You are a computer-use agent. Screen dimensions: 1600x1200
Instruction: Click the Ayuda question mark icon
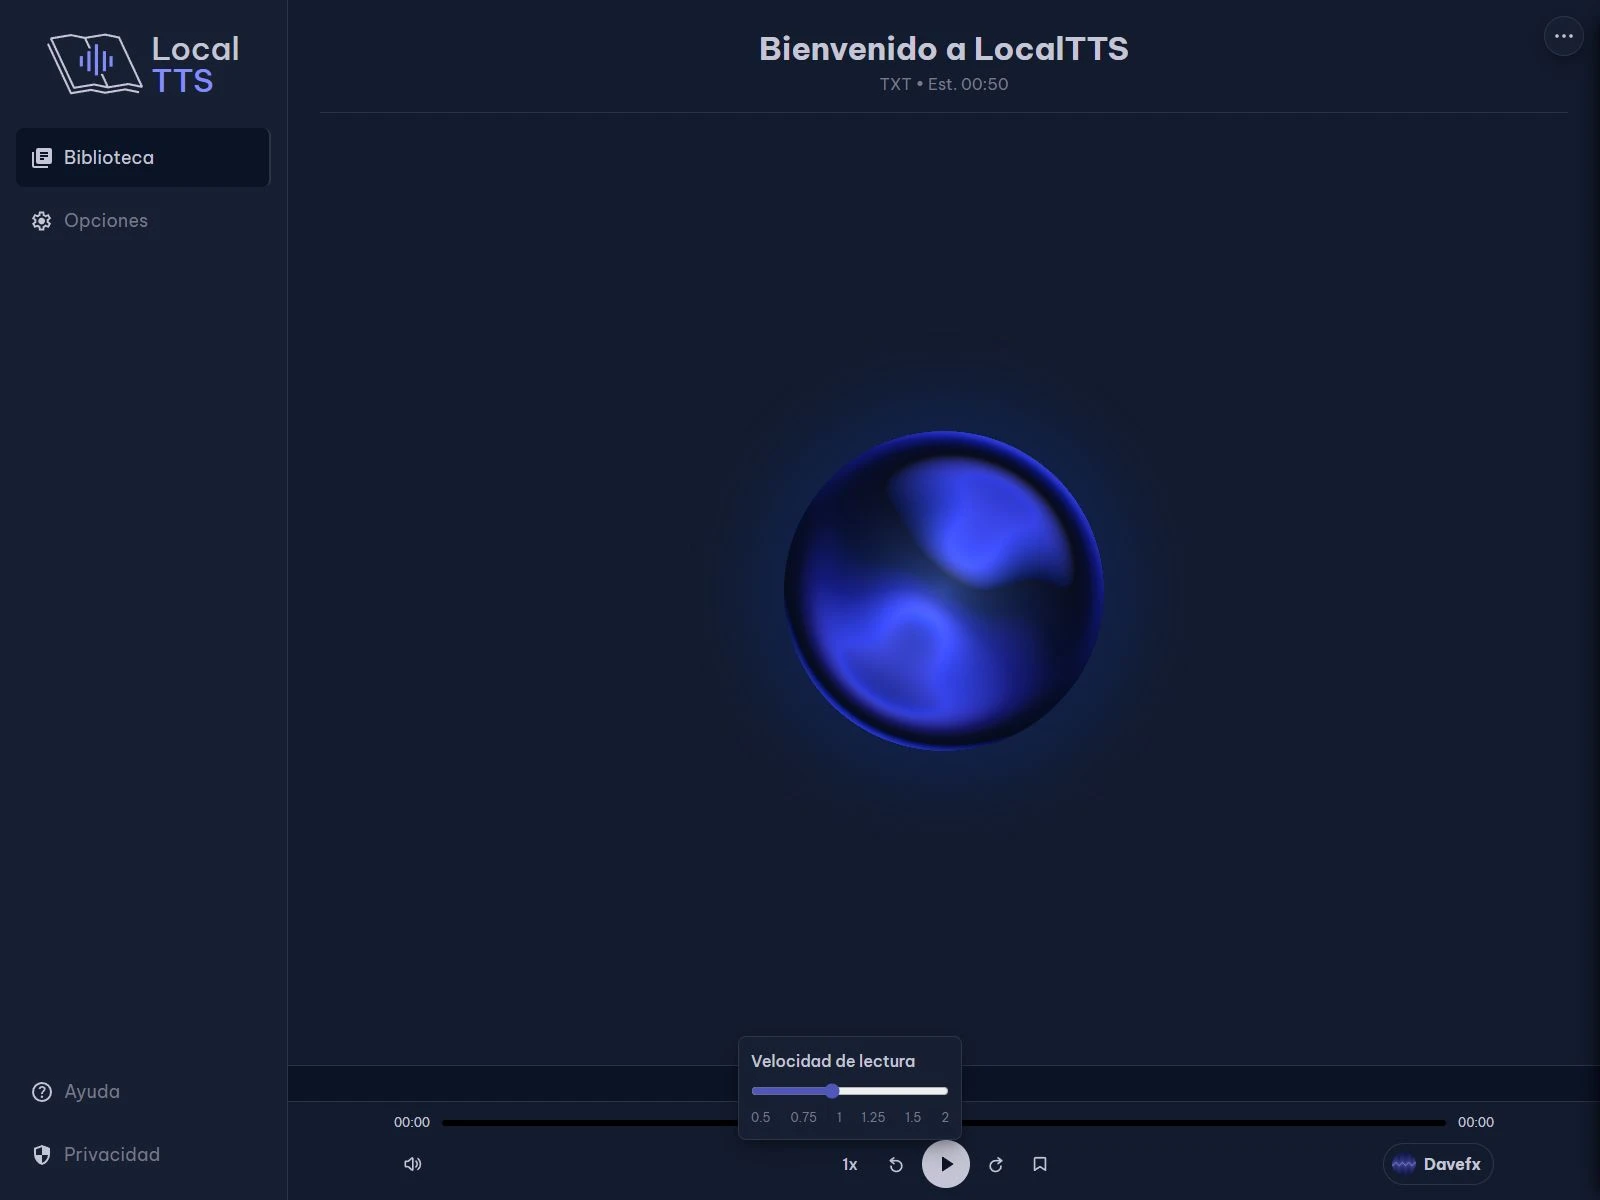(x=41, y=1092)
